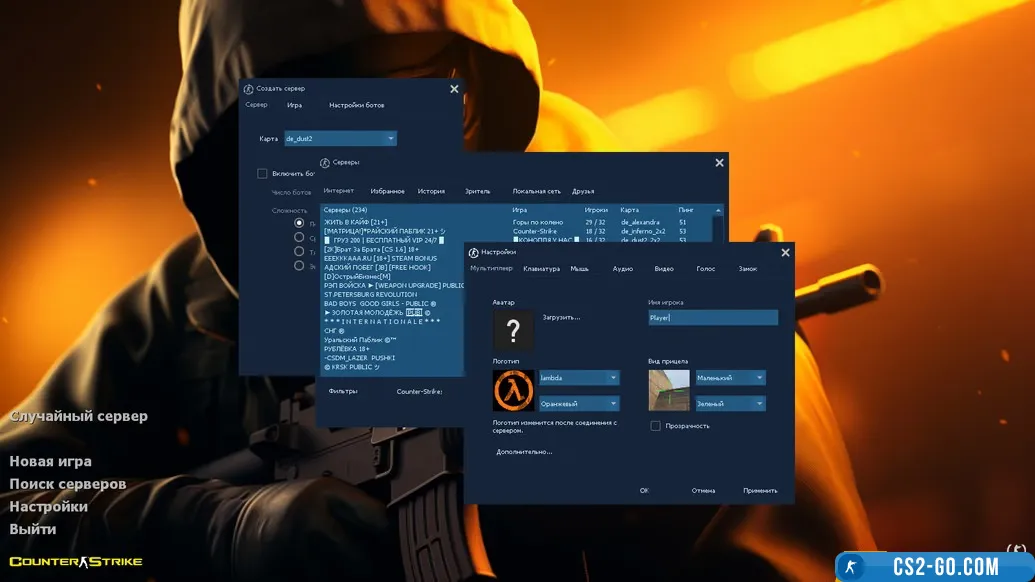Click the crosshair preview thumbnail
Screen dimensions: 1035x582
(669, 390)
